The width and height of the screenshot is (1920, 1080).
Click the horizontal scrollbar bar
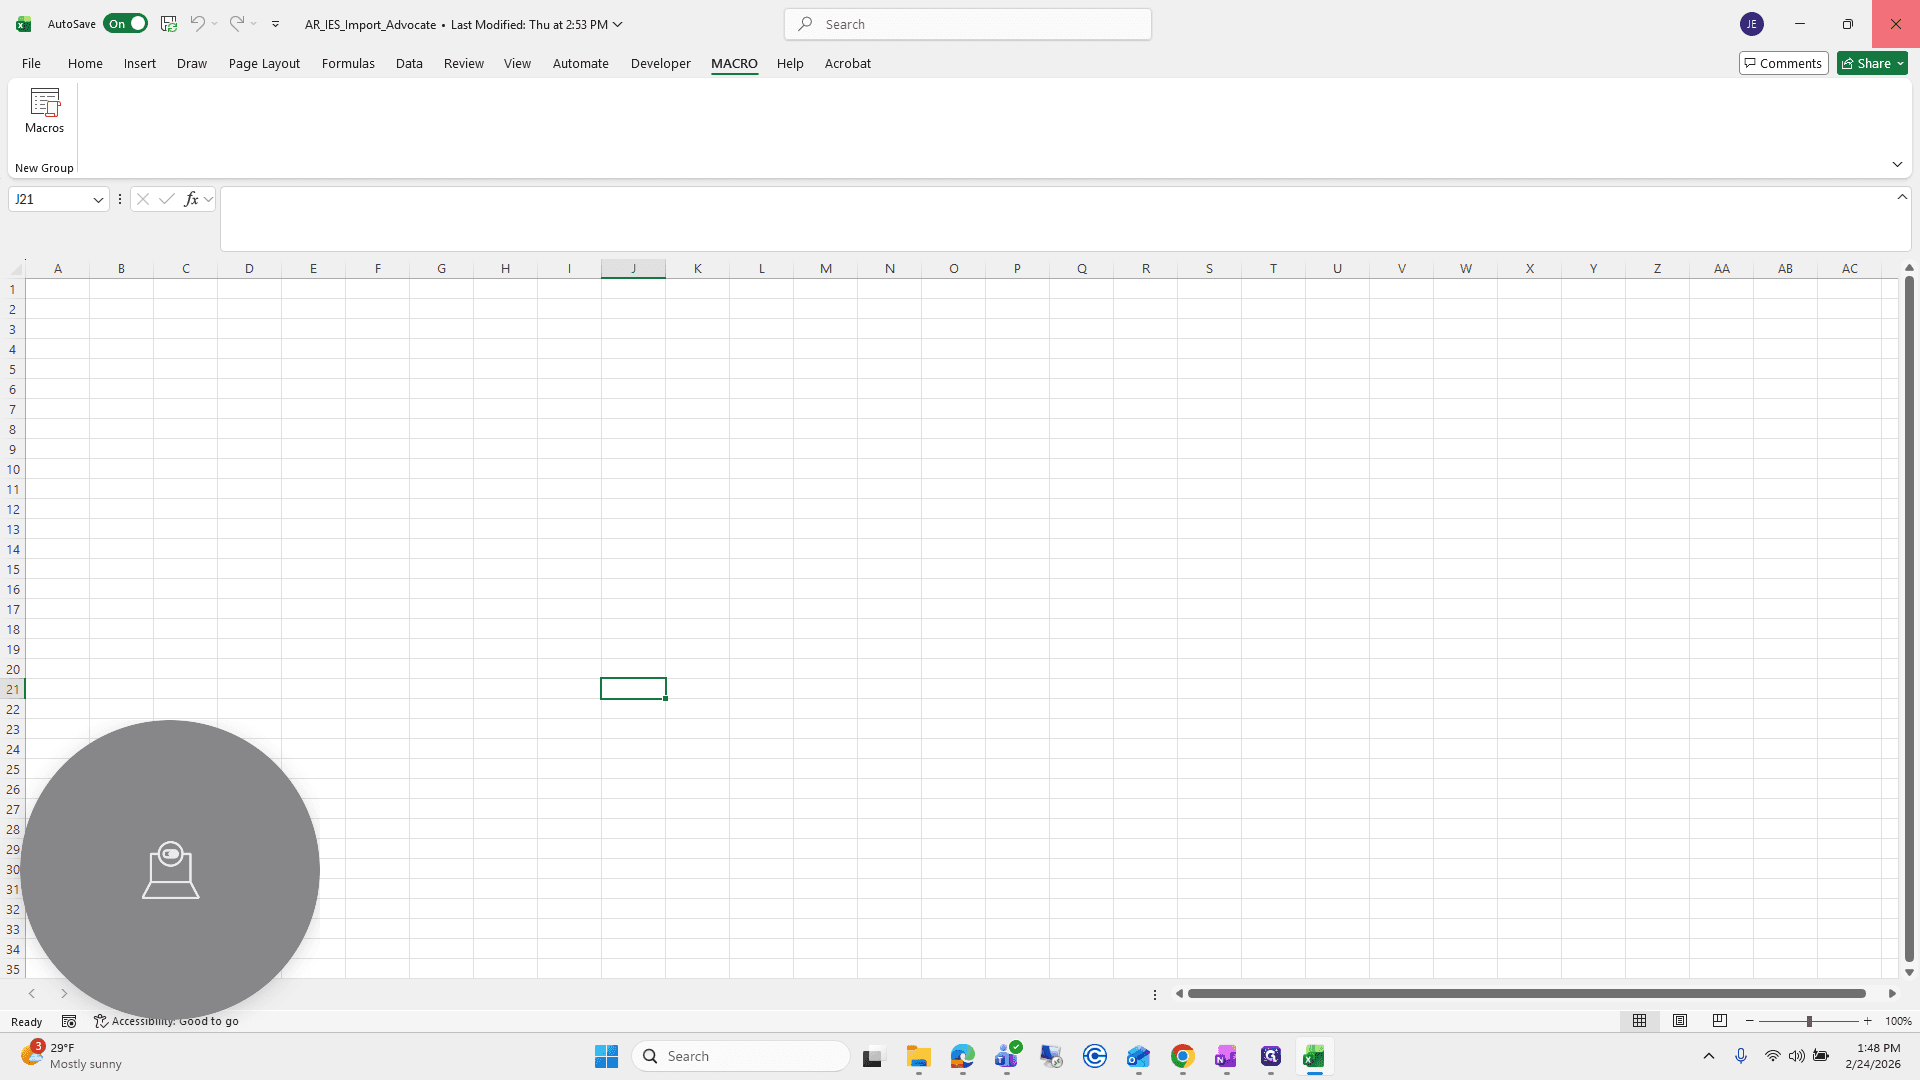1526,993
